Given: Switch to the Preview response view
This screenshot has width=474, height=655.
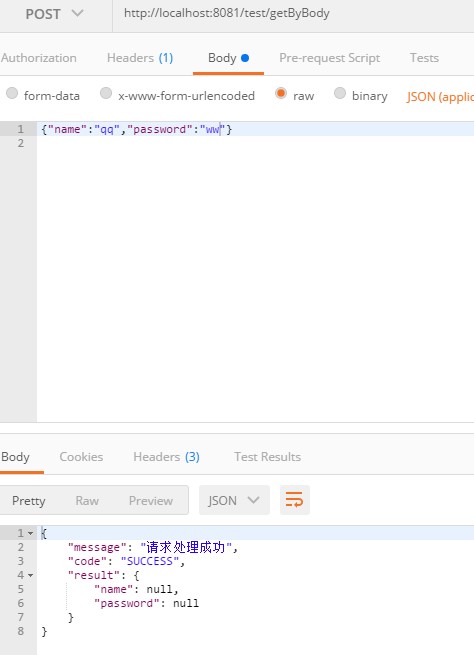Looking at the screenshot, I should [x=151, y=500].
